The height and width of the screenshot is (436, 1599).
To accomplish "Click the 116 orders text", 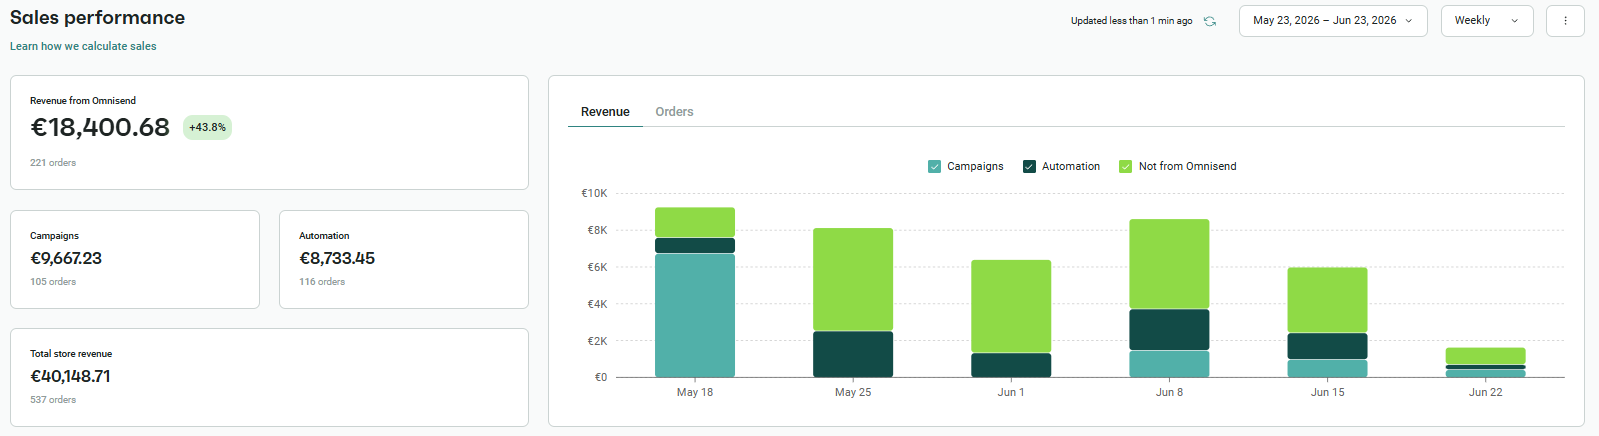I will [322, 281].
